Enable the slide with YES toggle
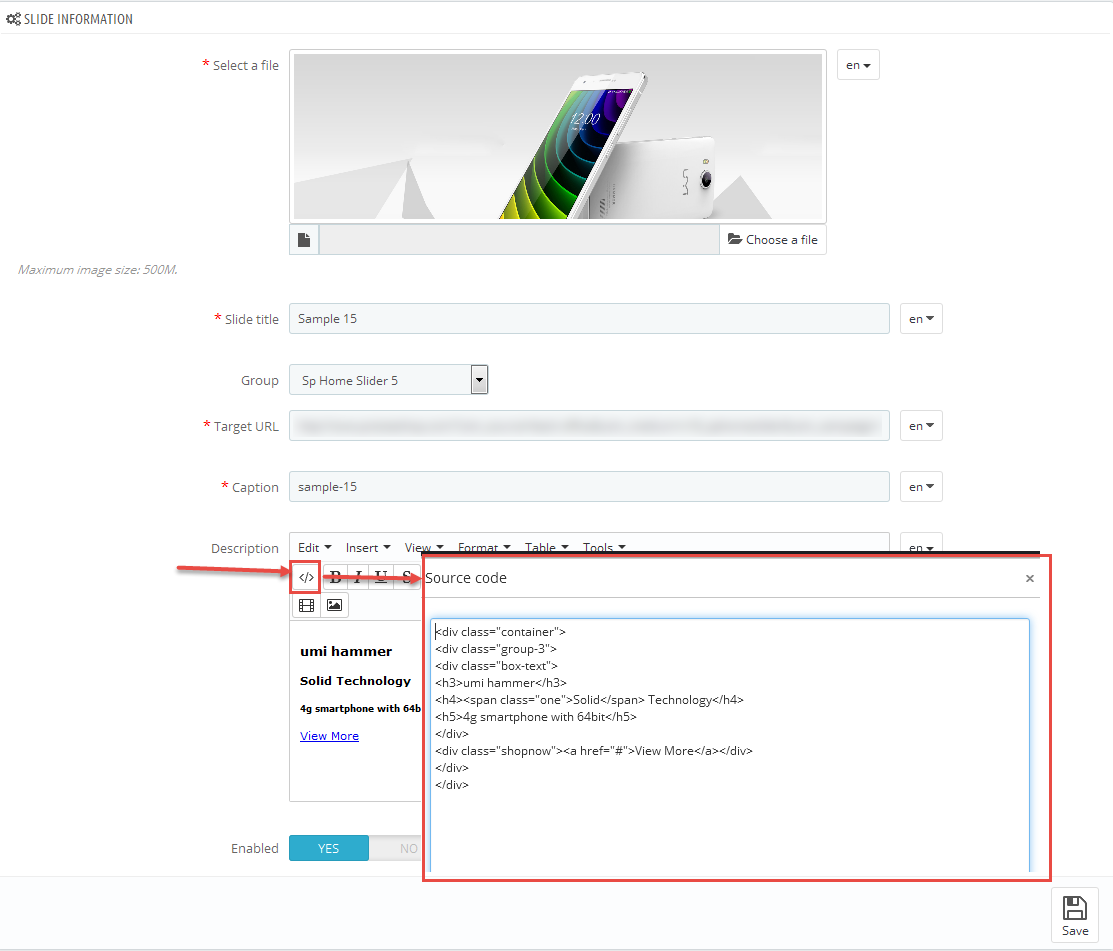Viewport: 1113px width, 951px height. [x=329, y=848]
